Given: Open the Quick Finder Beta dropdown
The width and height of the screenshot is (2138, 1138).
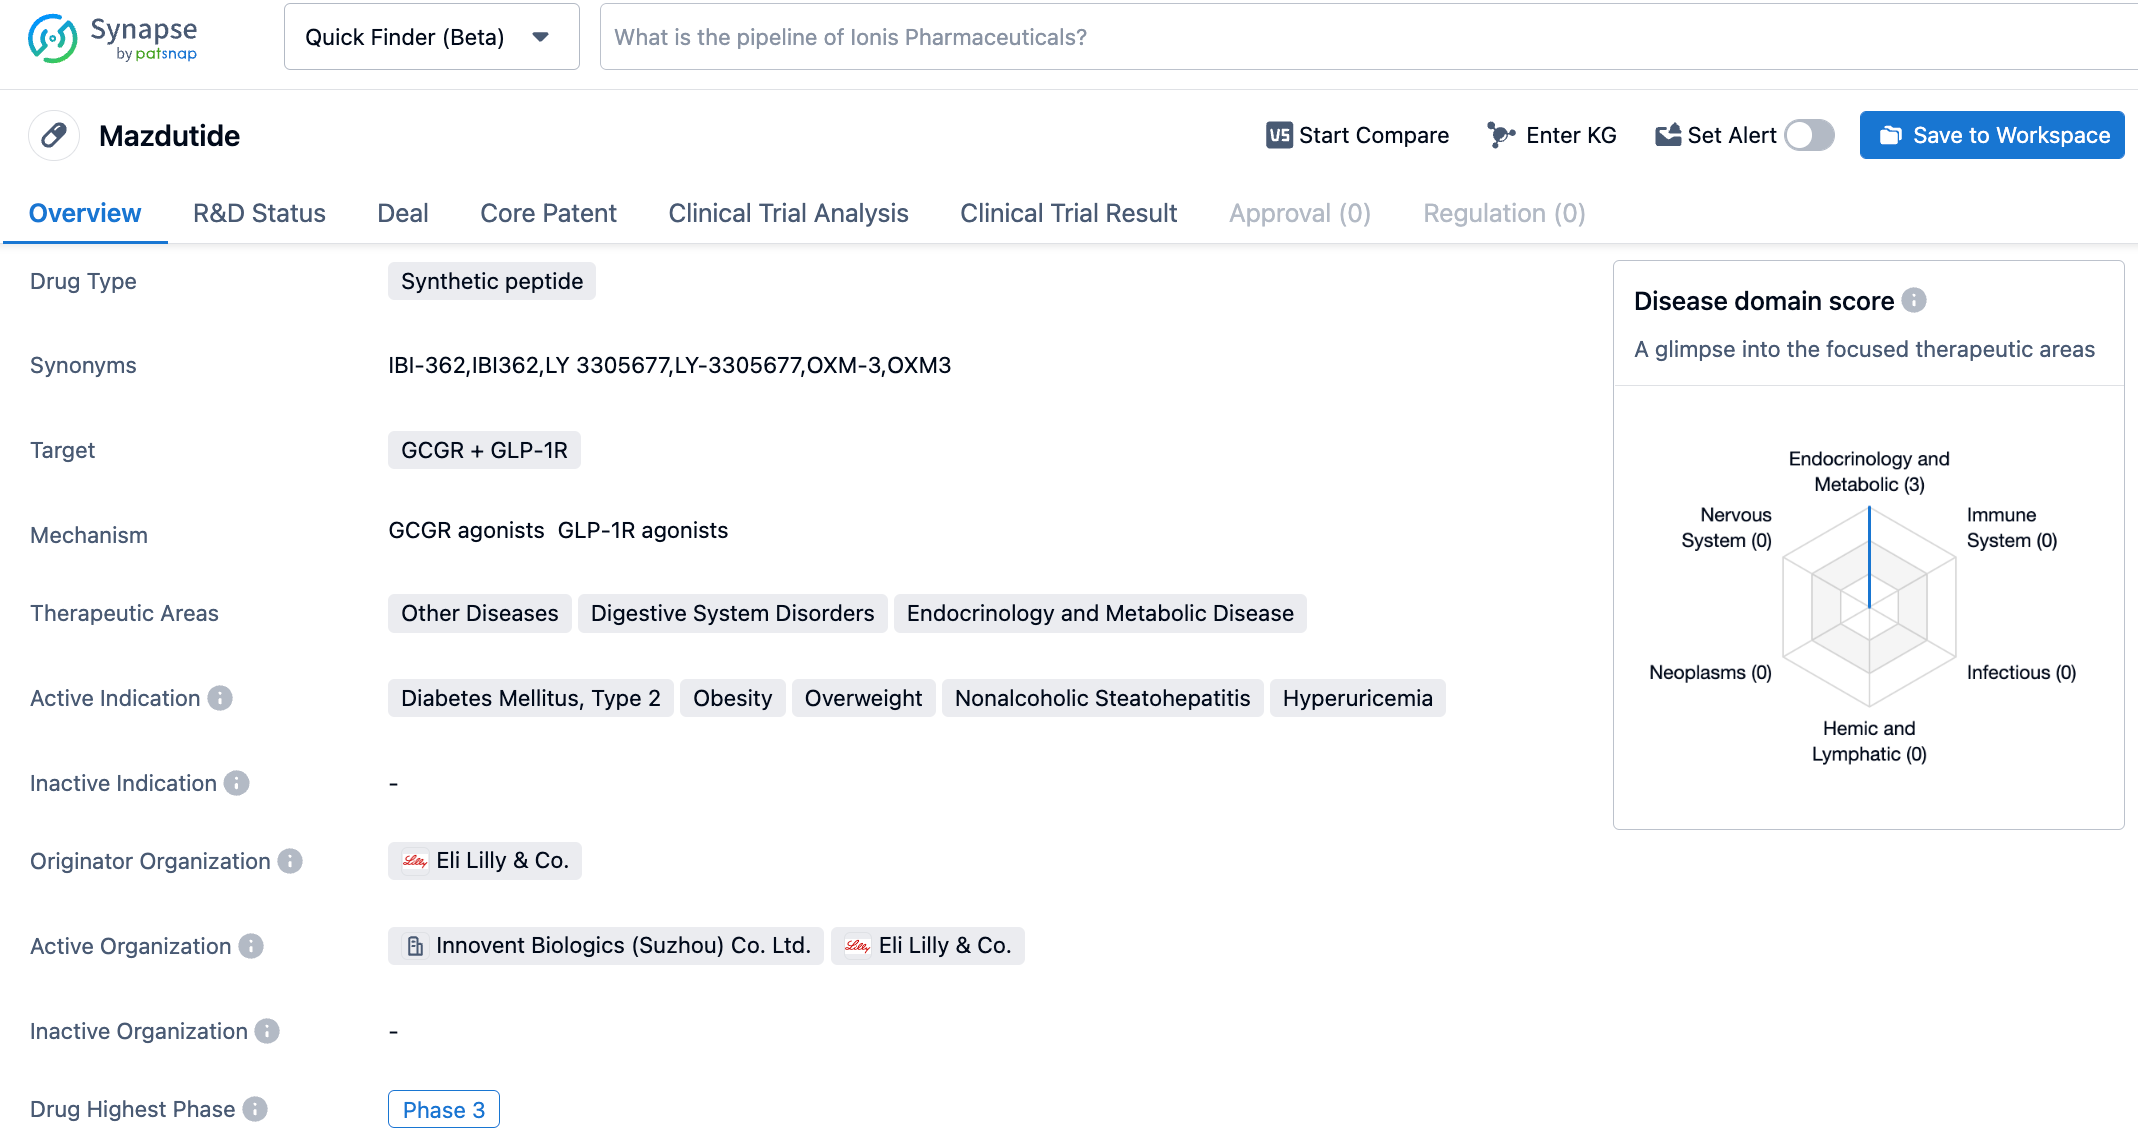Looking at the screenshot, I should coord(544,38).
